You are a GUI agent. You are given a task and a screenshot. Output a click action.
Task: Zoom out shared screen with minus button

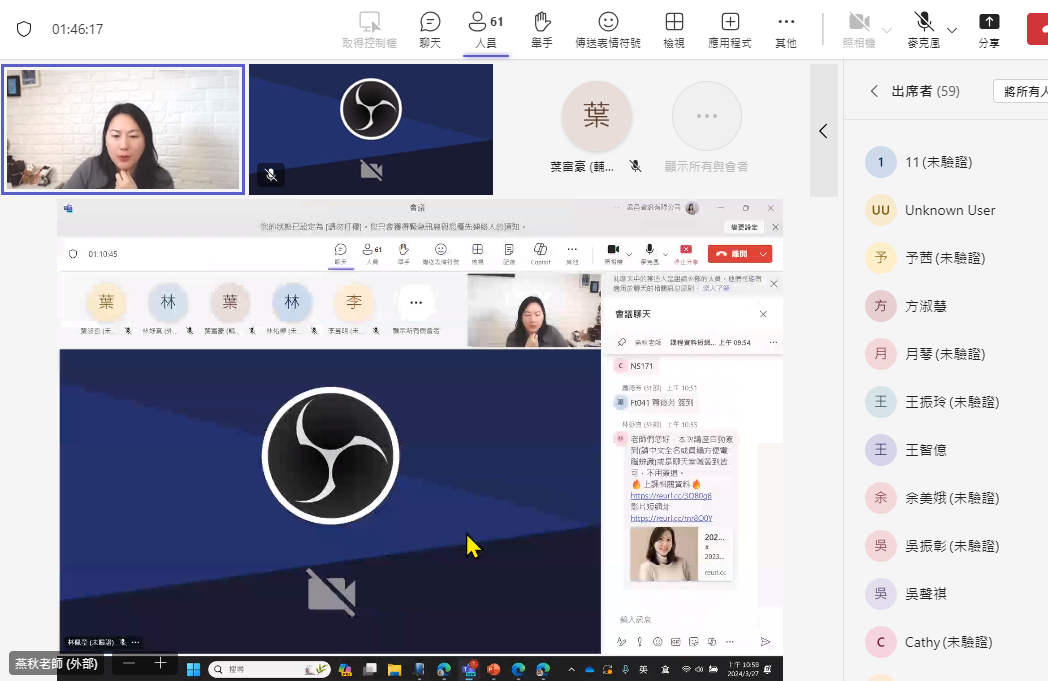click(x=129, y=663)
